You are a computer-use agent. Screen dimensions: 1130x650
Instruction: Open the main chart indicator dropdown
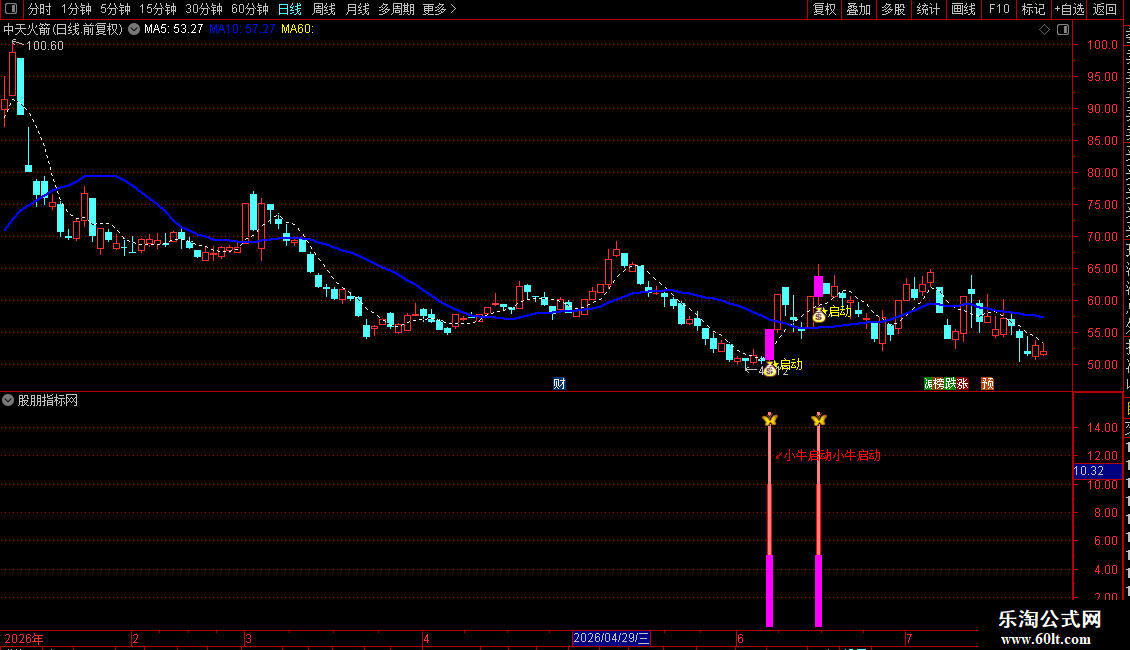coord(134,29)
